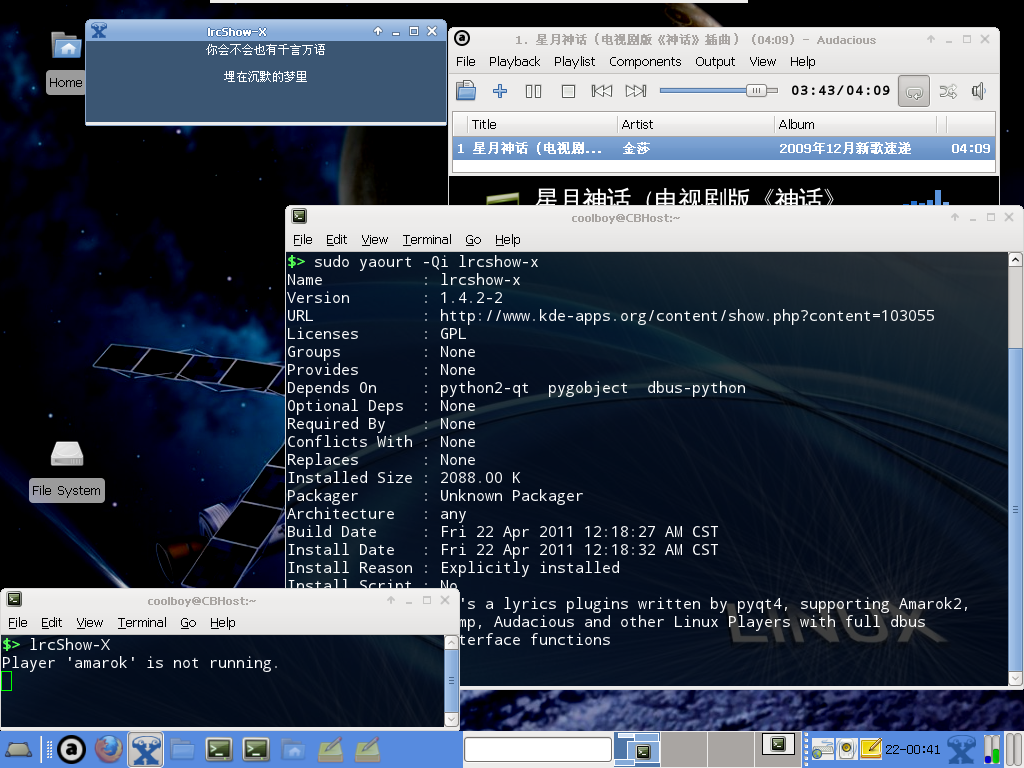Viewport: 1024px width, 768px height.
Task: Click the kde-apps.org URL in terminal output
Action: [687, 316]
